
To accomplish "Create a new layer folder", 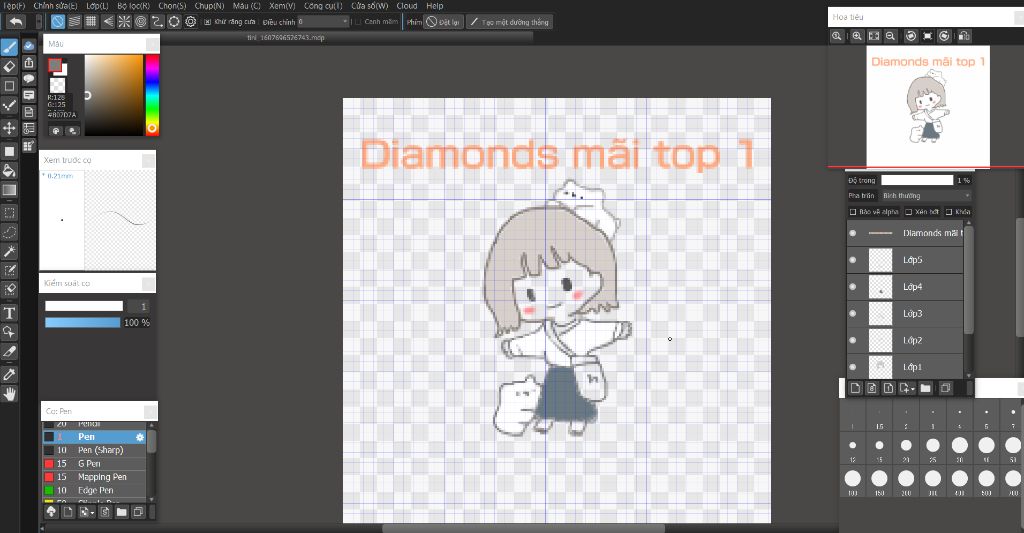I will [925, 388].
